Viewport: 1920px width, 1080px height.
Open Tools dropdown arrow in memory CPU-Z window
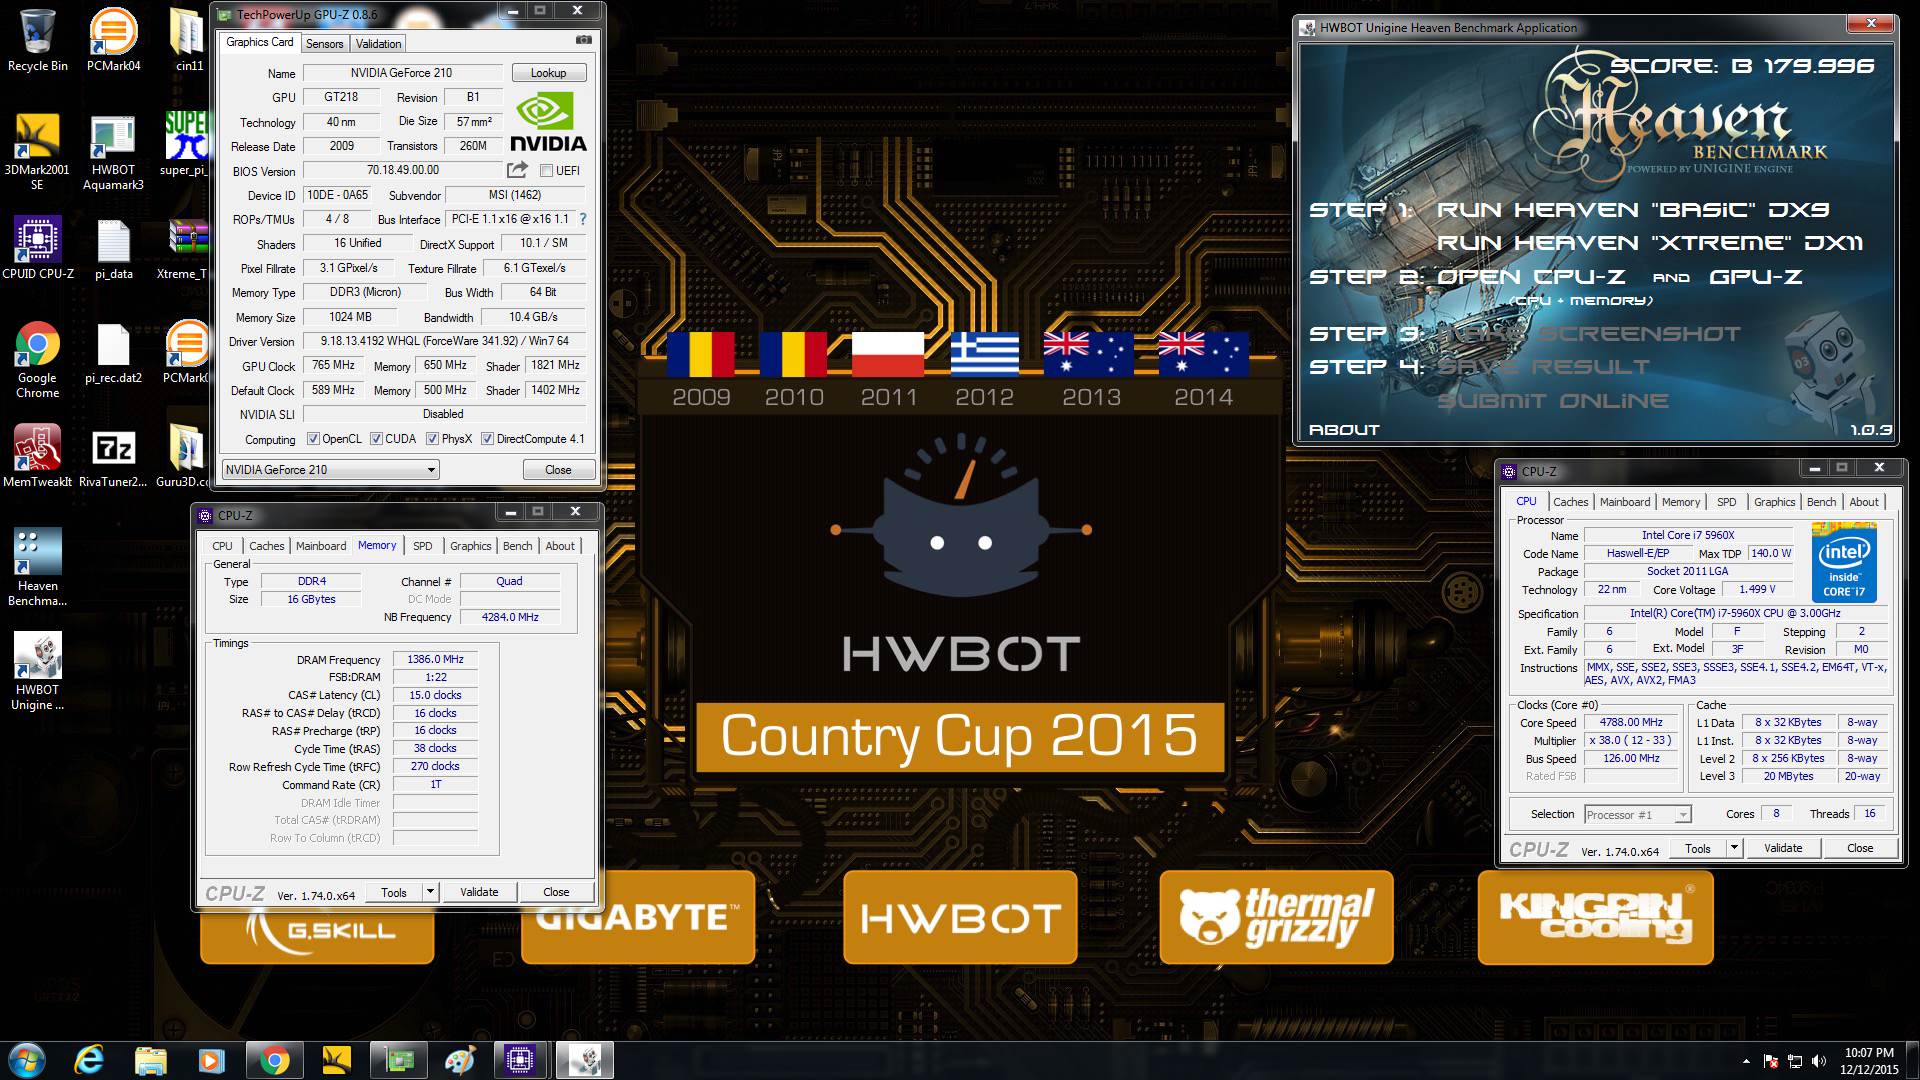click(430, 892)
